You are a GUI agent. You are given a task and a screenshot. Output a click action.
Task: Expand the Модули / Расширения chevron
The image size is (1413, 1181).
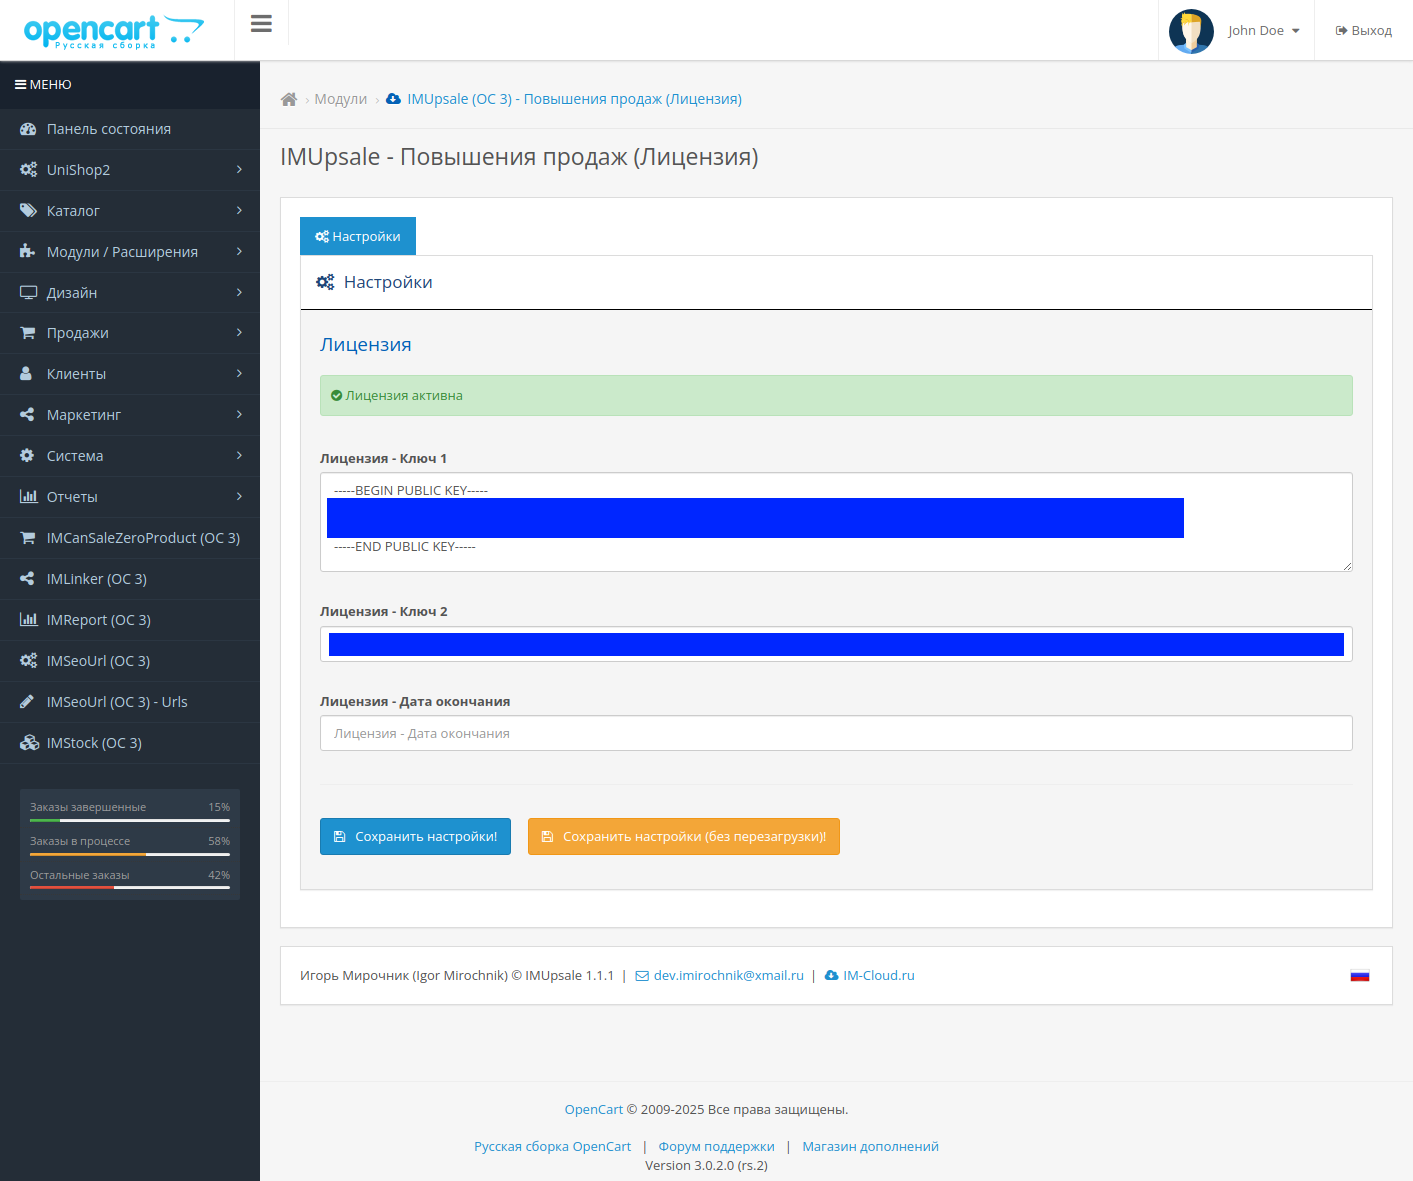pos(239,252)
